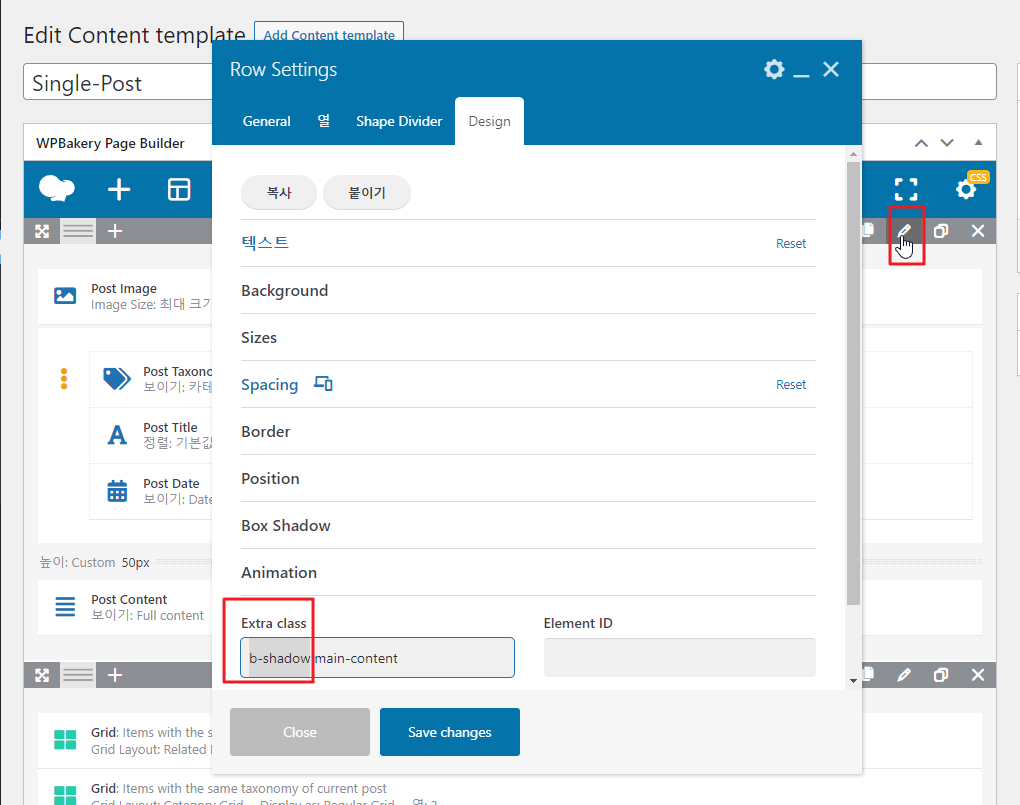Image resolution: width=1020 pixels, height=805 pixels.
Task: Reset the Spacing settings
Action: point(790,385)
